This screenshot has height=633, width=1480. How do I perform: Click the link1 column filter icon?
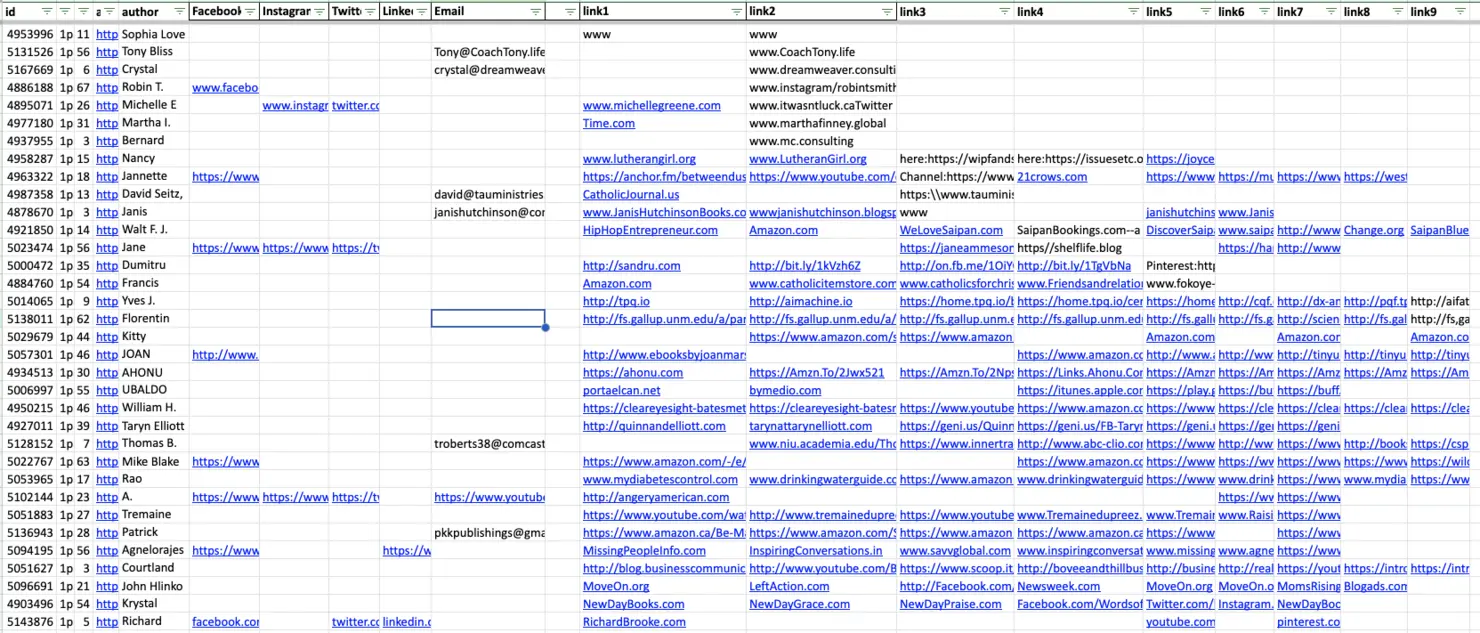pyautogui.click(x=737, y=12)
